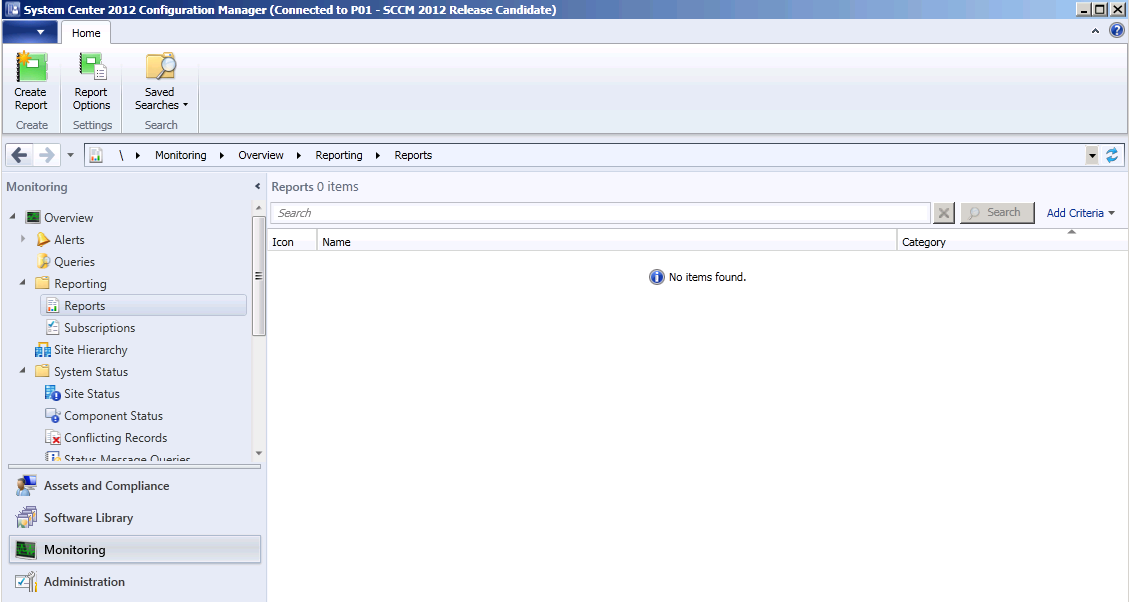Viewport: 1129px width, 602px height.
Task: Clear the search with the X button
Action: click(943, 213)
